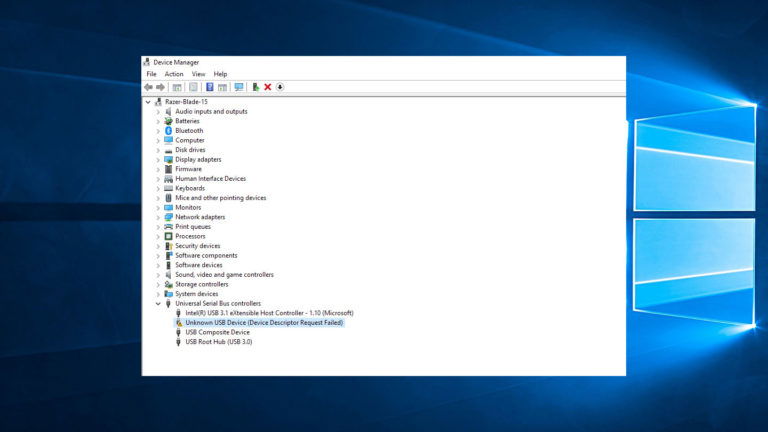
Task: Click the red X Uninstall device icon
Action: pyautogui.click(x=267, y=87)
